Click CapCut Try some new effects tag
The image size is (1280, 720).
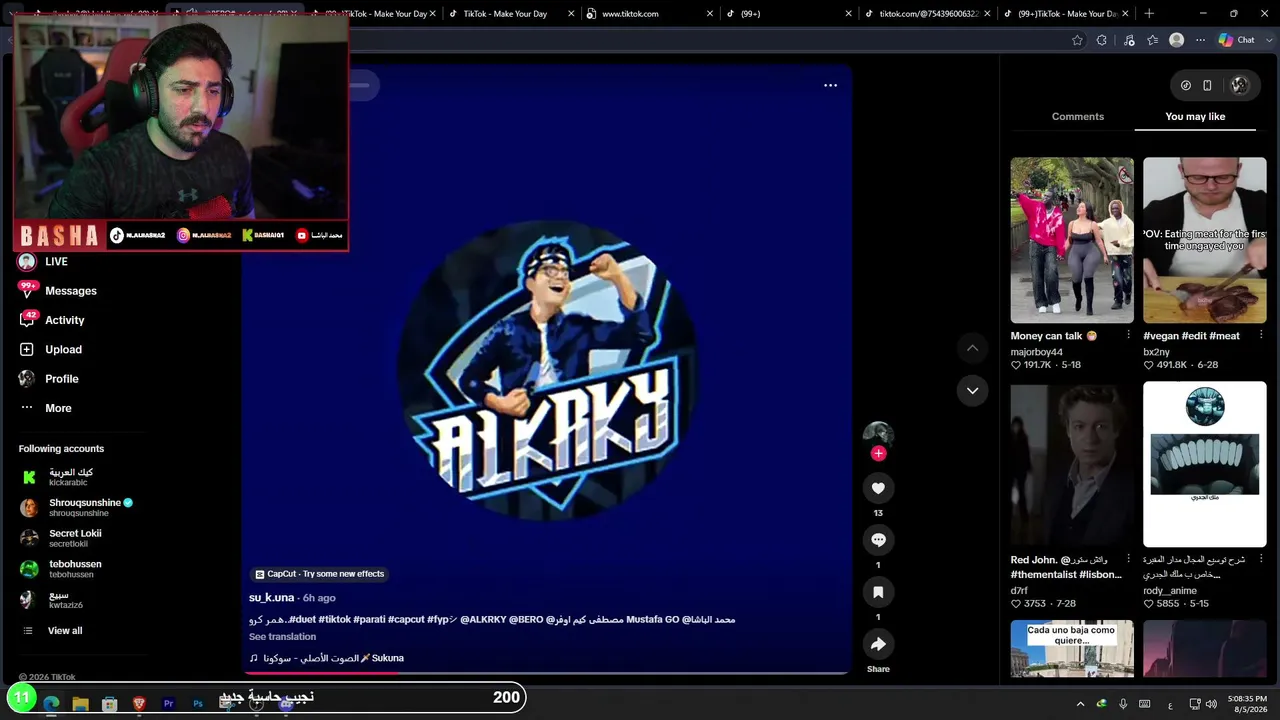(320, 574)
